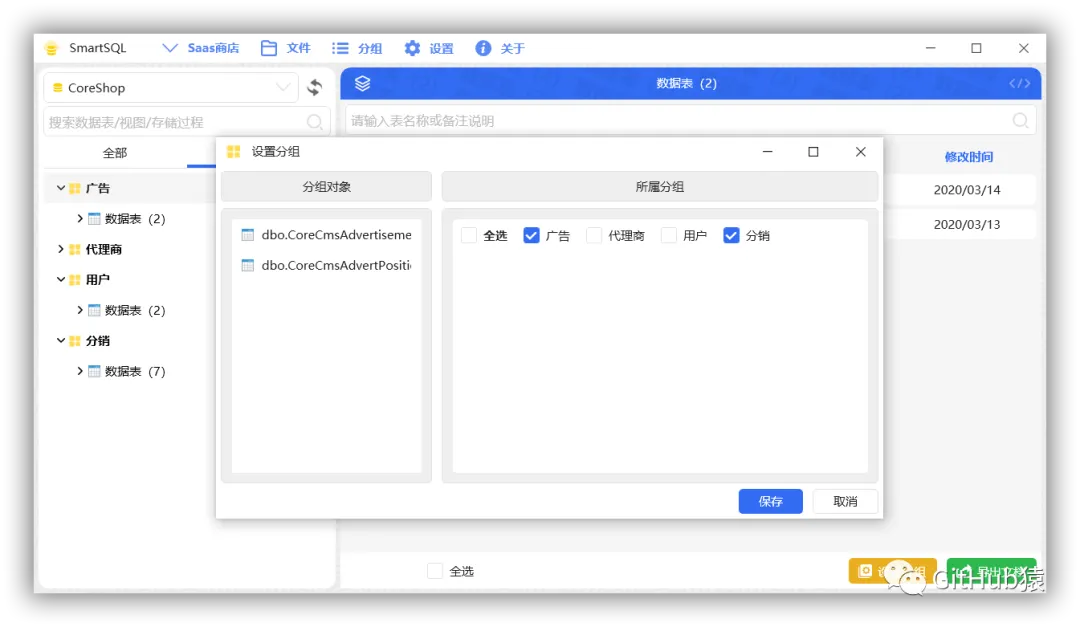Check the 代理商 group checkbox
The height and width of the screenshot is (627, 1080).
(x=594, y=235)
